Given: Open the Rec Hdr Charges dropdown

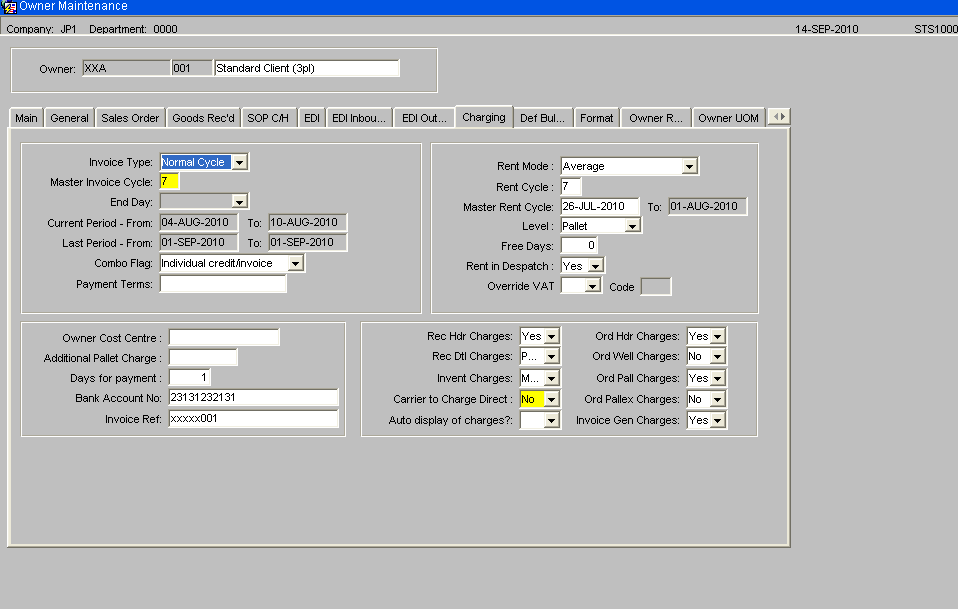Looking at the screenshot, I should 551,336.
